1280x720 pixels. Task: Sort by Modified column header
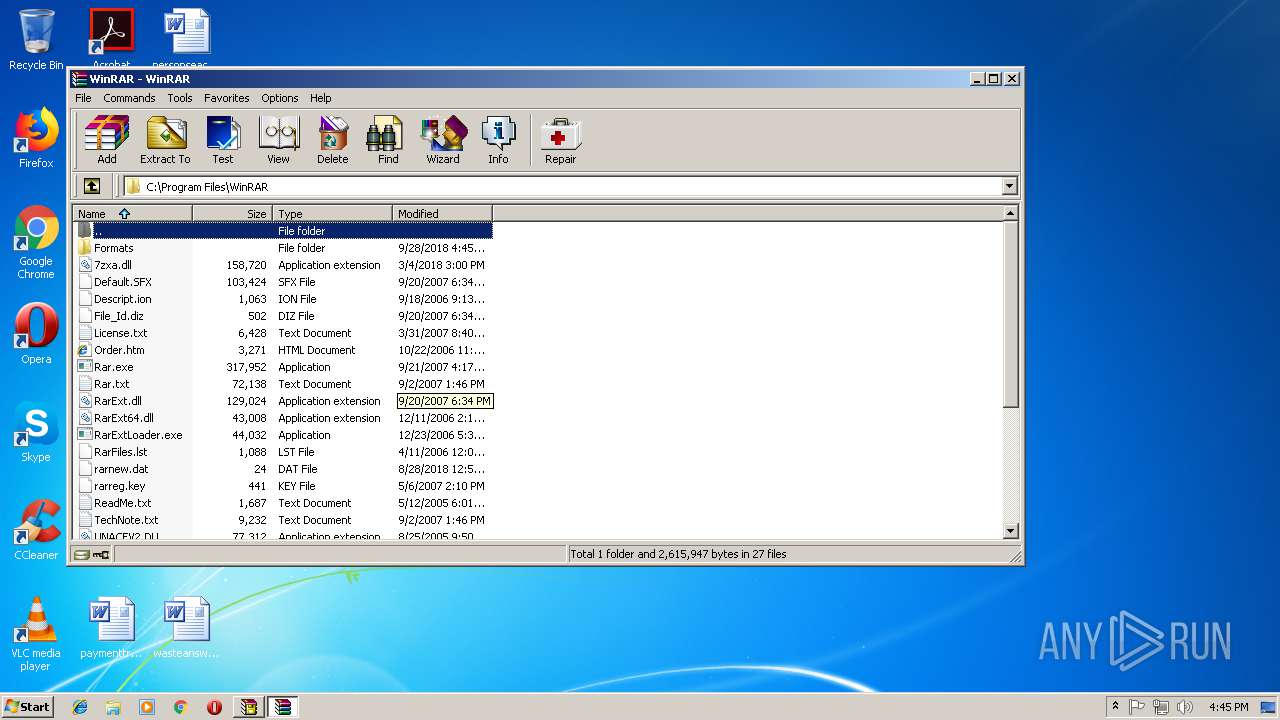443,213
